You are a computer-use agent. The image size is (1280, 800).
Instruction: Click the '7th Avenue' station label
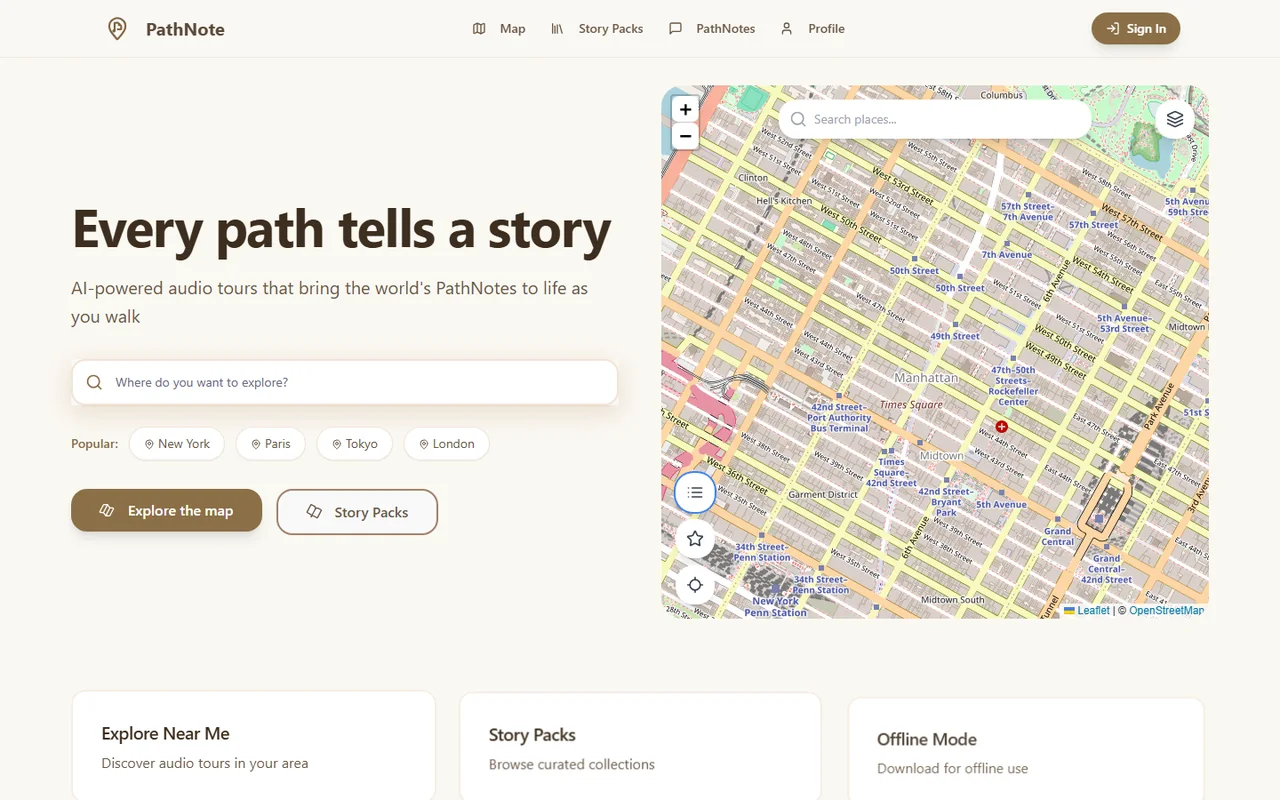tap(1006, 255)
